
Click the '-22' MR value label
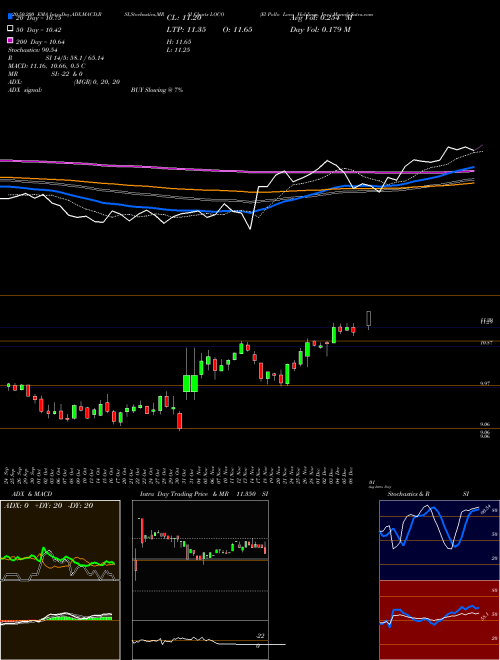pos(260,636)
